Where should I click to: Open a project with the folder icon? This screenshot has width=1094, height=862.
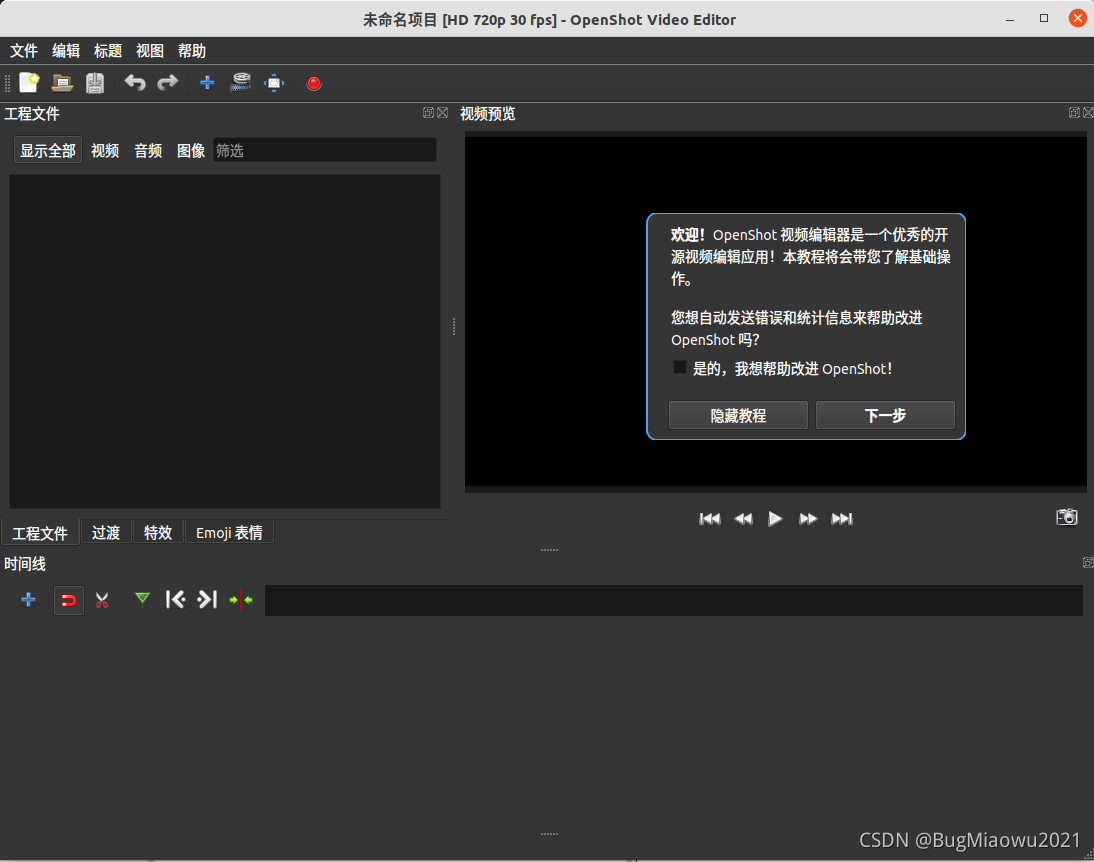[x=62, y=83]
